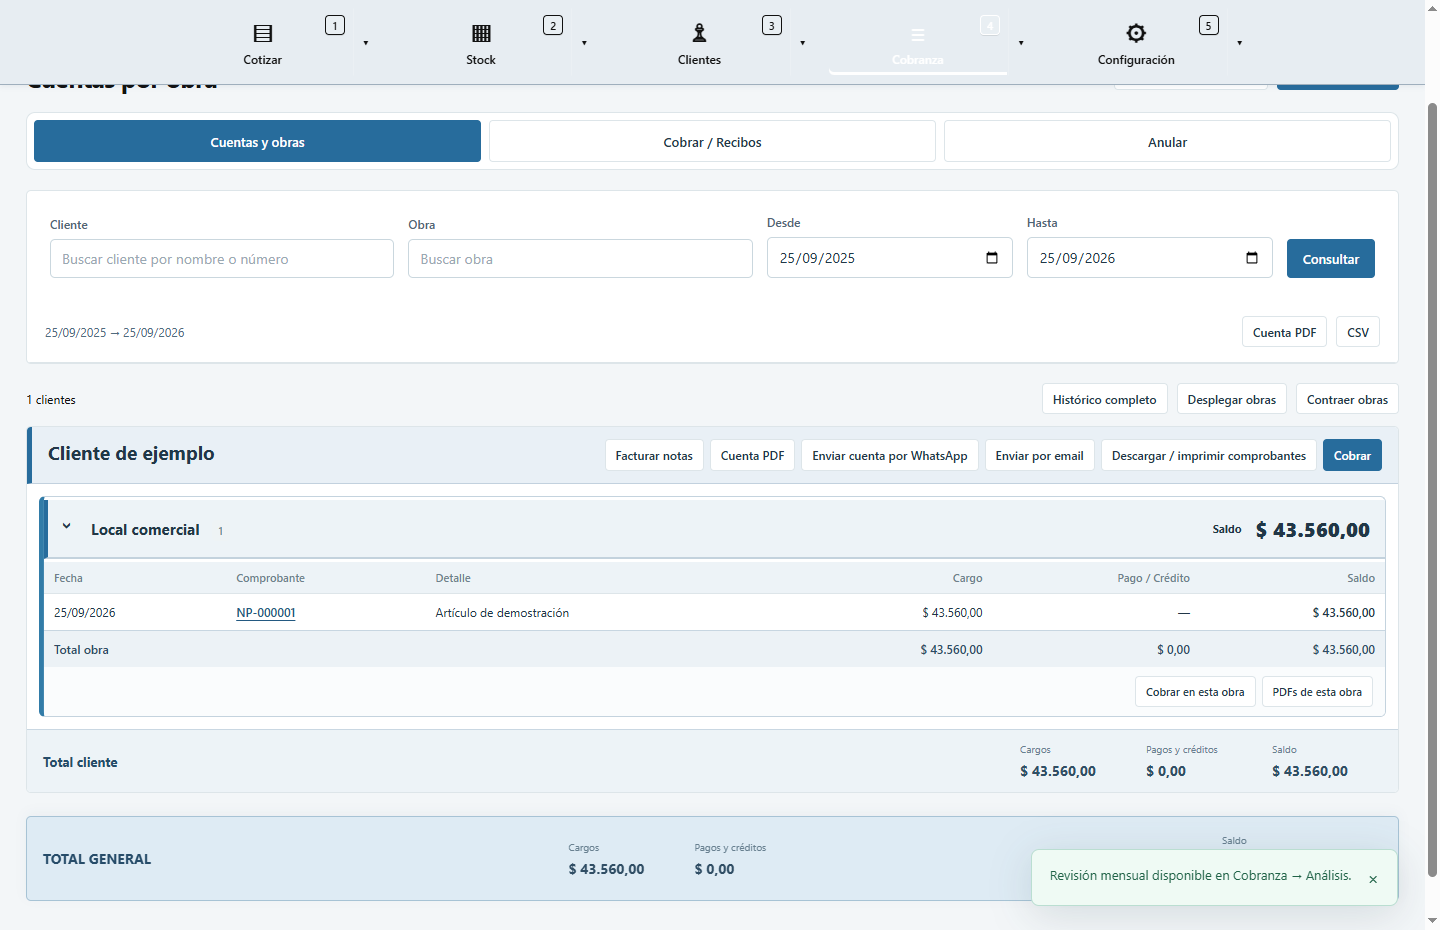Click Descargar / imprimir comprobantes

coord(1208,455)
